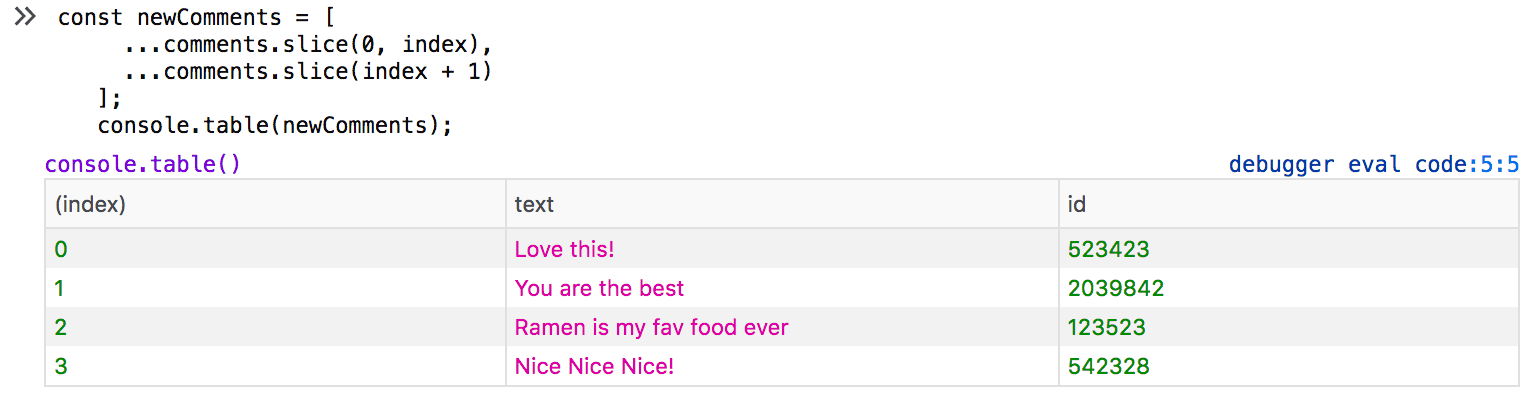
Task: Click the 'Ramen is my fav food ever' cell
Action: coord(651,327)
